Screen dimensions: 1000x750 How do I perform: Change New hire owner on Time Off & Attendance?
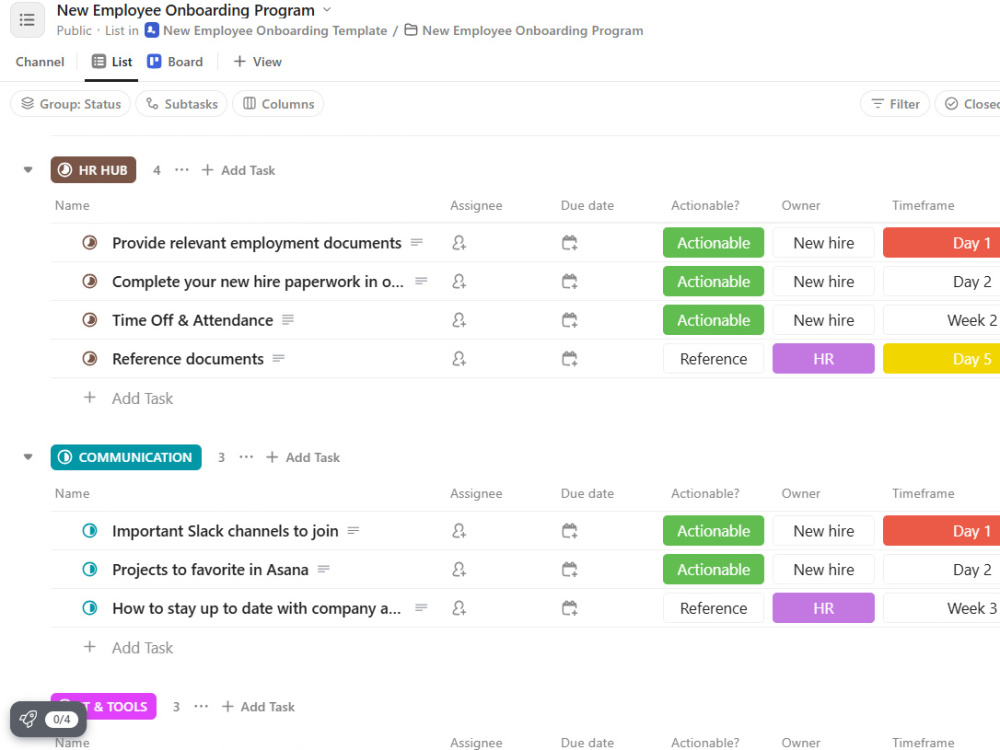(823, 320)
